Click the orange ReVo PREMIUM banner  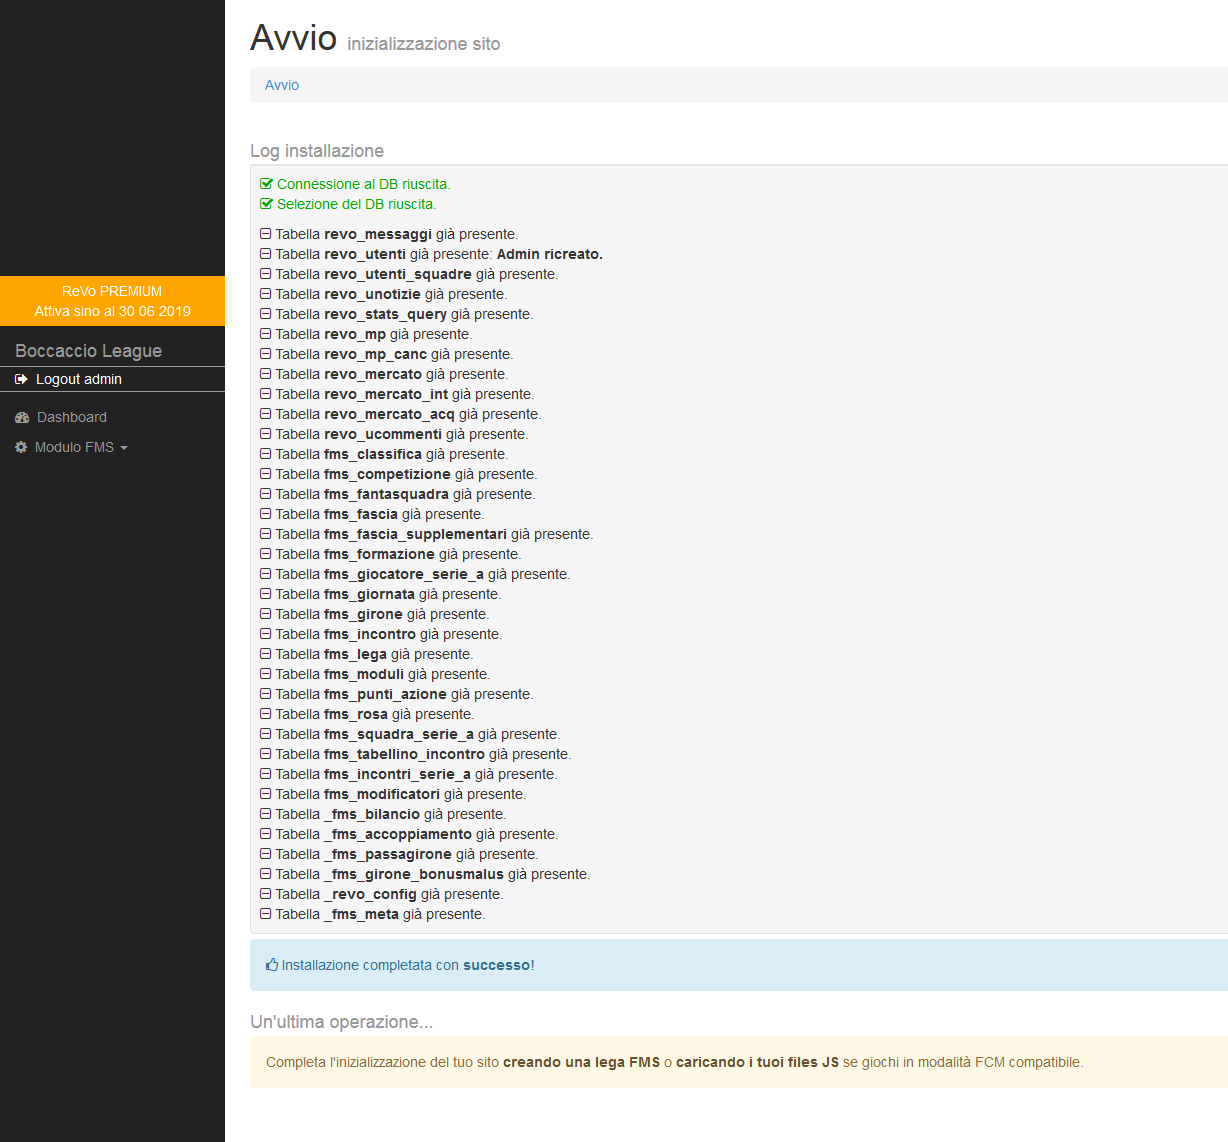tap(112, 301)
